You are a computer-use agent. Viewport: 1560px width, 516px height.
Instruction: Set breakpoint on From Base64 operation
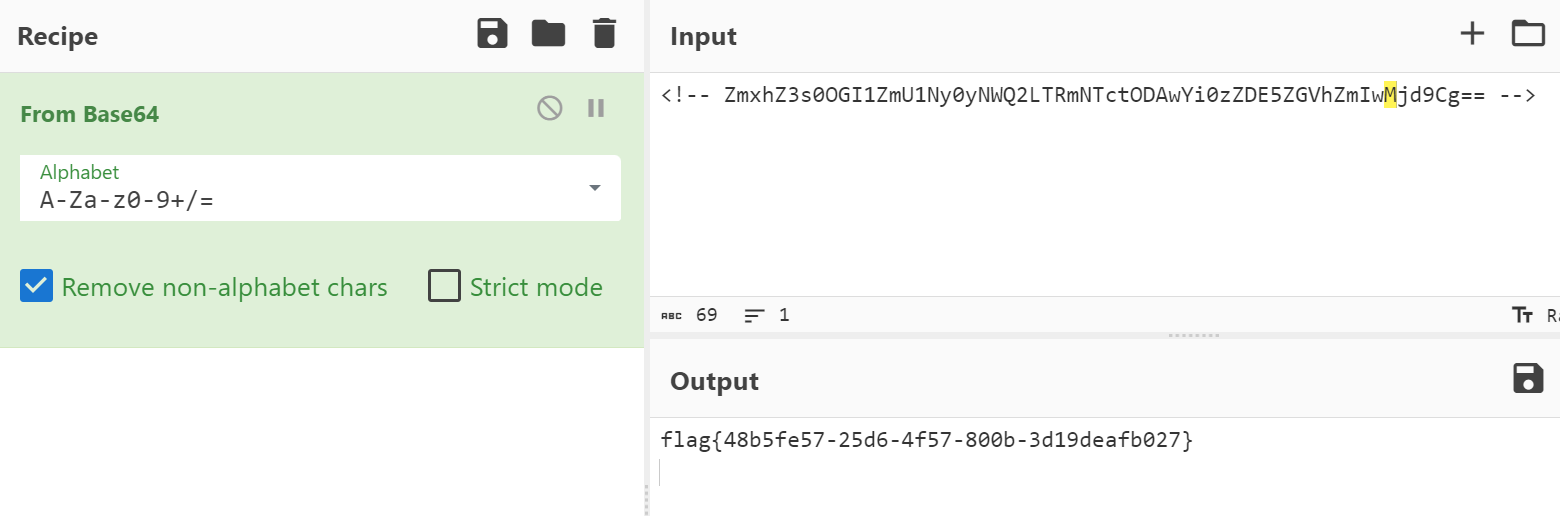point(596,108)
